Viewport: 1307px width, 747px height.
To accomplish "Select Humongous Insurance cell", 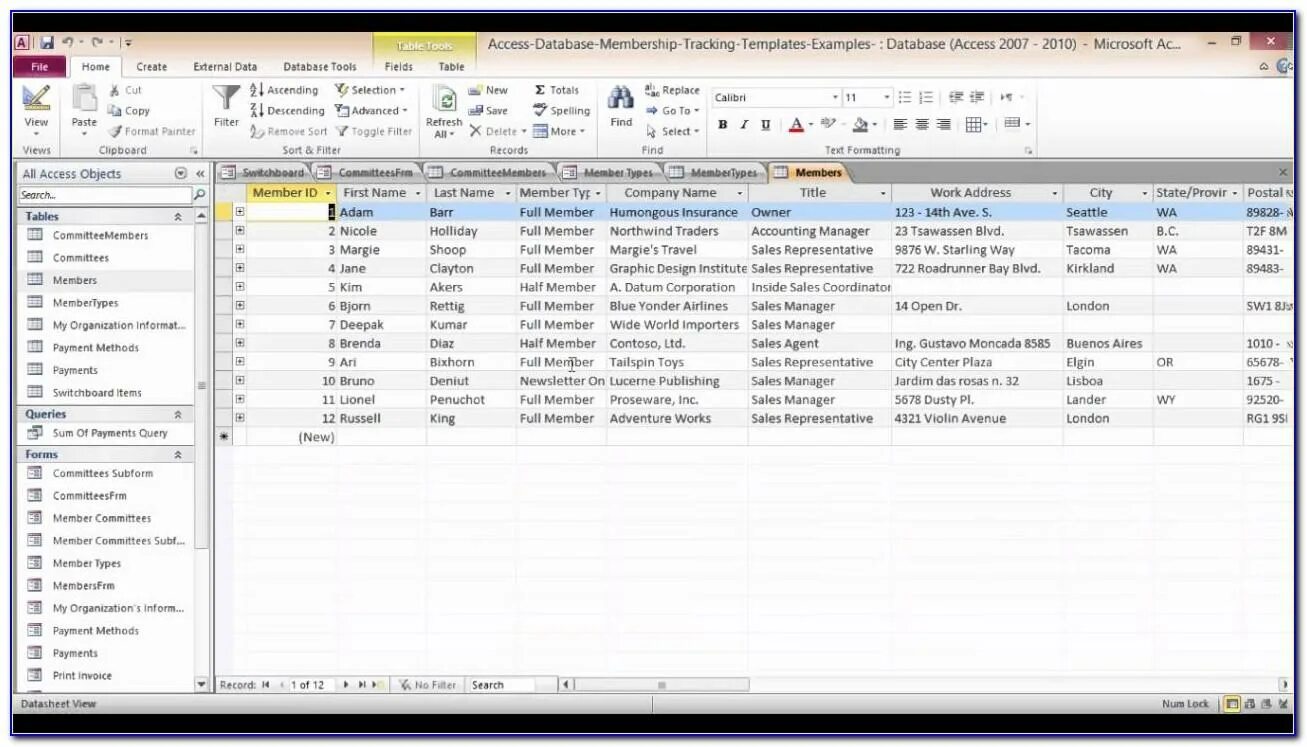I will (x=677, y=212).
